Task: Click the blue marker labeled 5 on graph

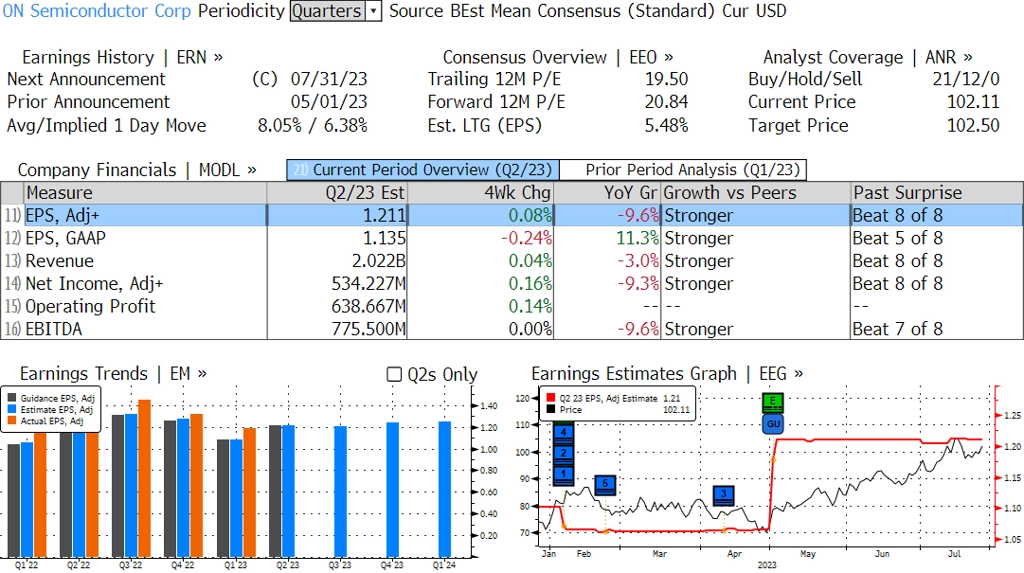Action: pos(605,484)
